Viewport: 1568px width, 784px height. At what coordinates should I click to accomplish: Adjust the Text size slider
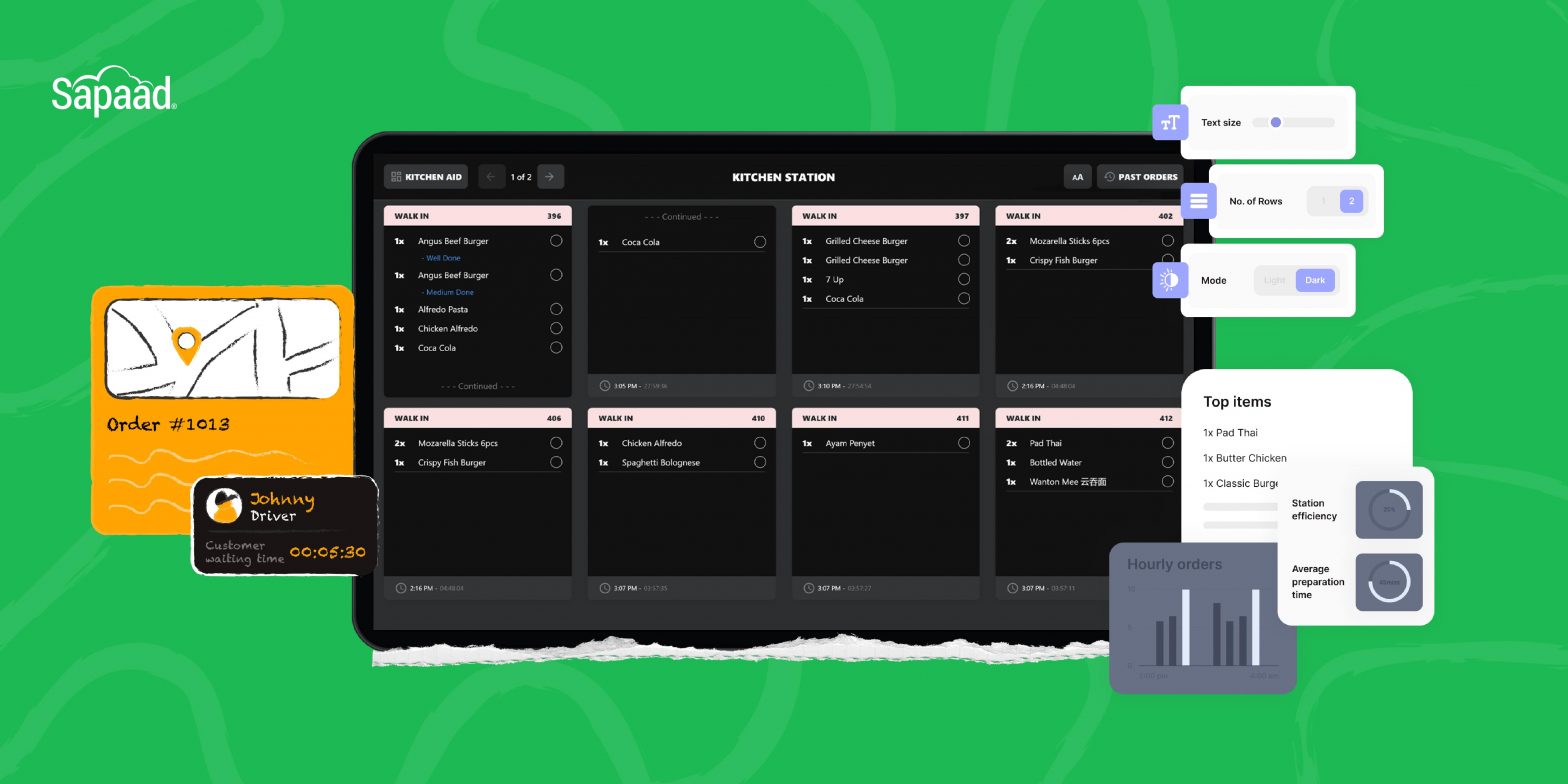pyautogui.click(x=1293, y=122)
